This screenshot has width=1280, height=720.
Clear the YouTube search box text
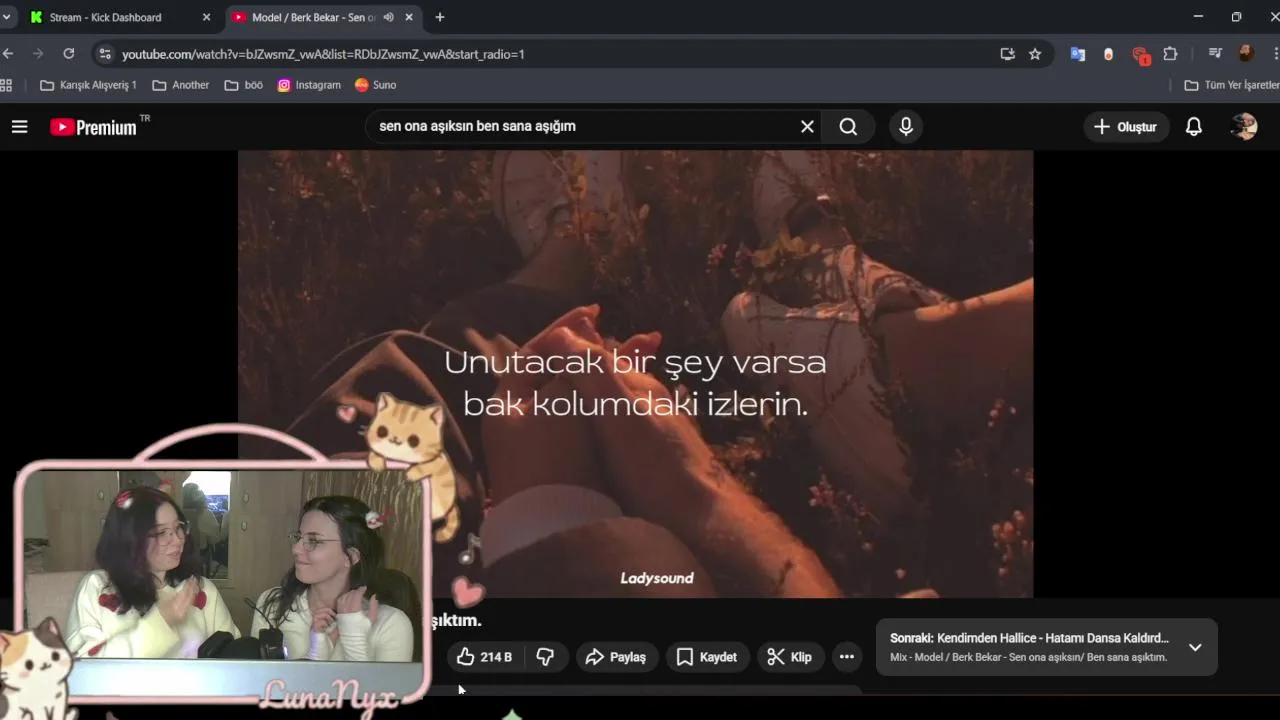807,126
